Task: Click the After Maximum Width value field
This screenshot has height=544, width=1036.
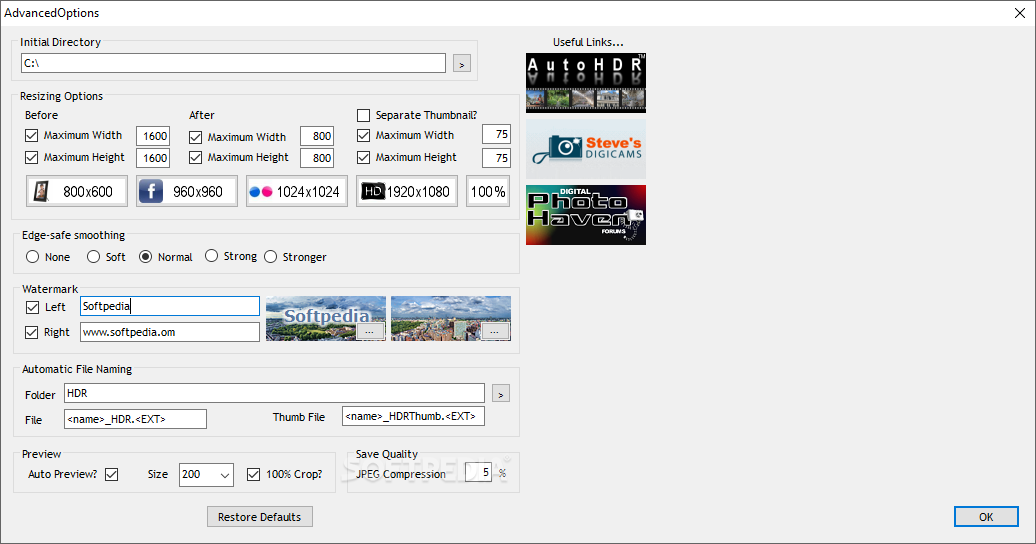Action: (x=316, y=136)
